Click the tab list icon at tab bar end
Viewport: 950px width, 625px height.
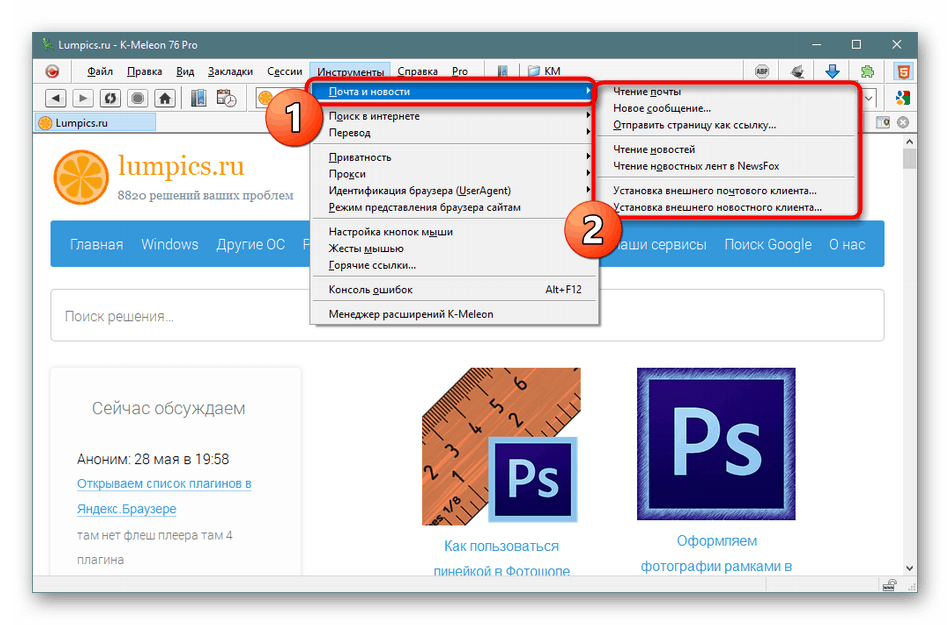click(883, 122)
